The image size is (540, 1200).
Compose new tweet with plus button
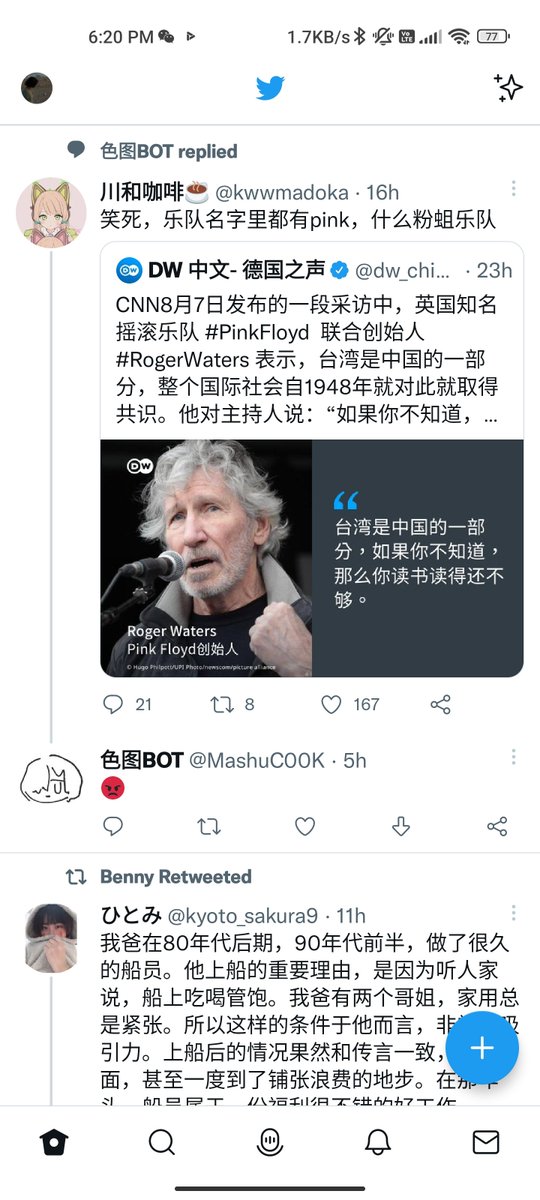[482, 1048]
